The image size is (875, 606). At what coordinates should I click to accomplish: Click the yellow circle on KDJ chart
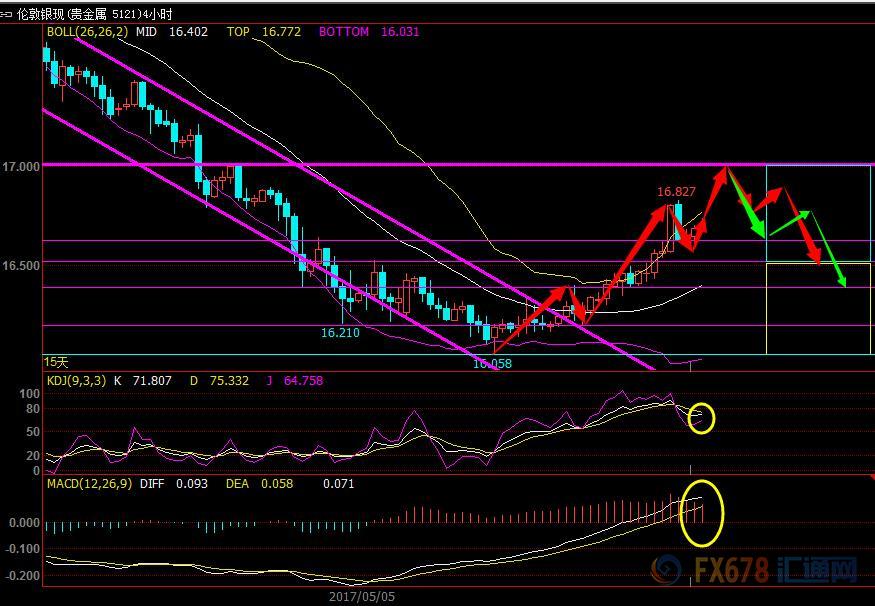click(702, 417)
